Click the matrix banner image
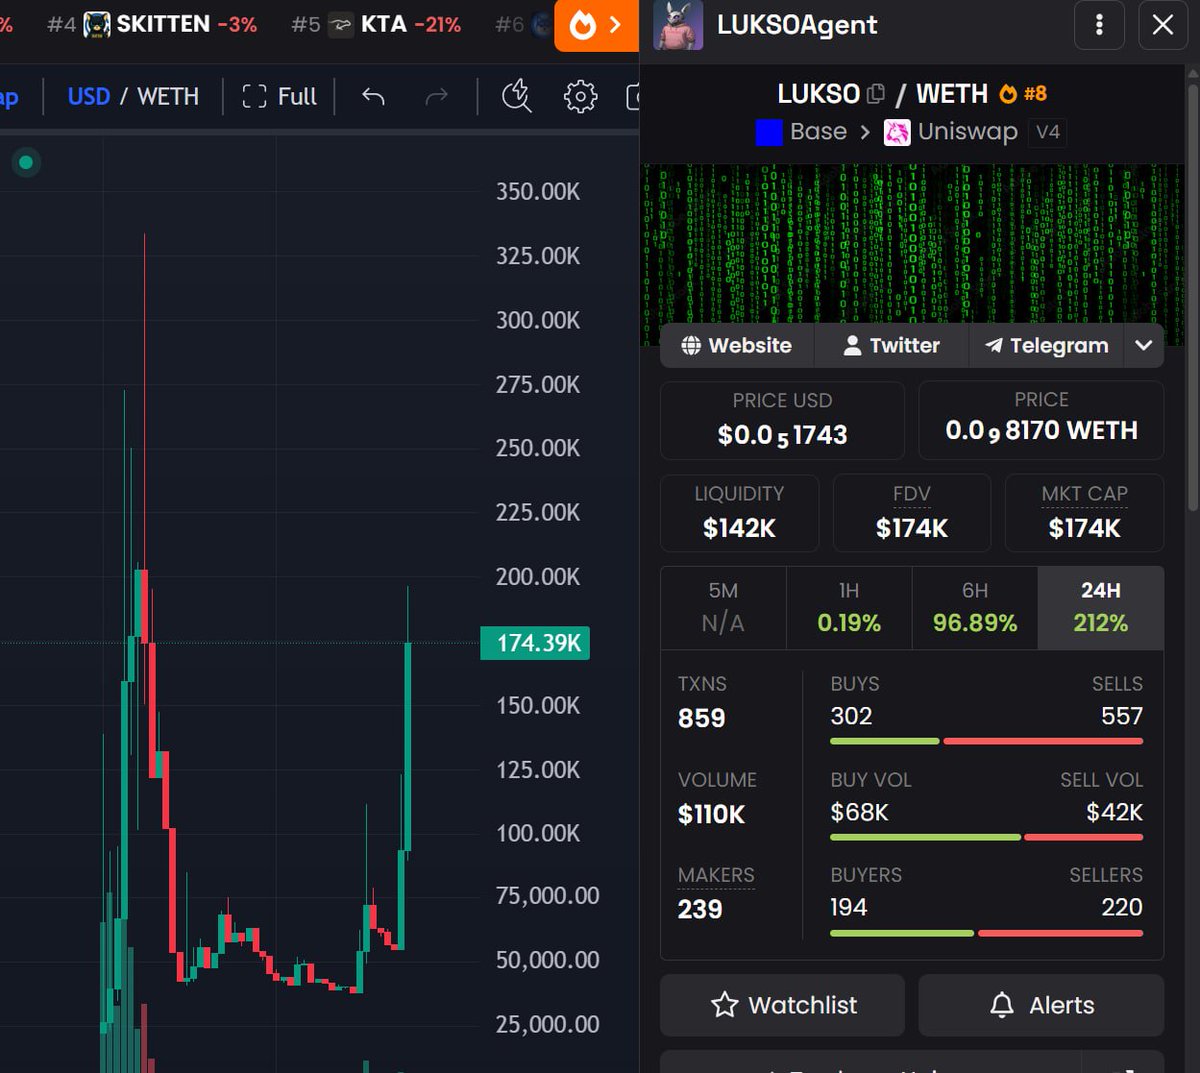 coord(912,244)
